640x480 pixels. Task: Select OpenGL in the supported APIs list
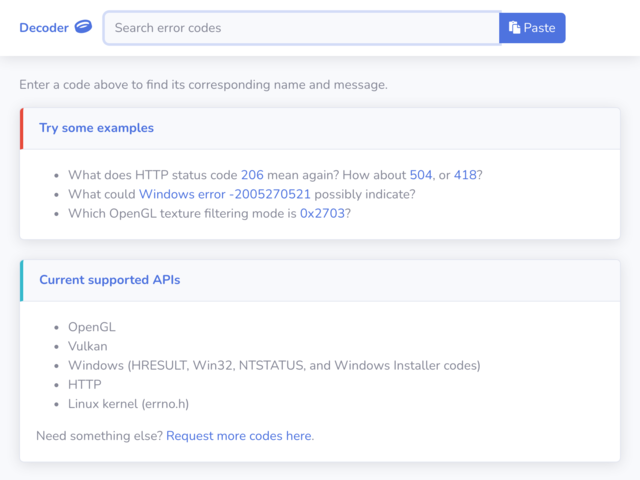[92, 327]
